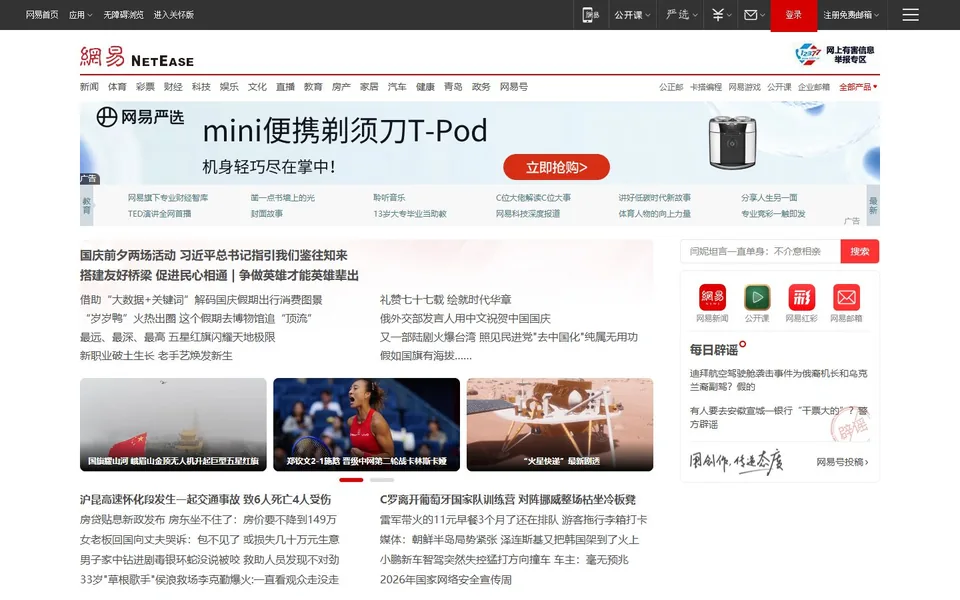Expand the 应用 dropdown in top bar
960x600 pixels.
pyautogui.click(x=80, y=15)
